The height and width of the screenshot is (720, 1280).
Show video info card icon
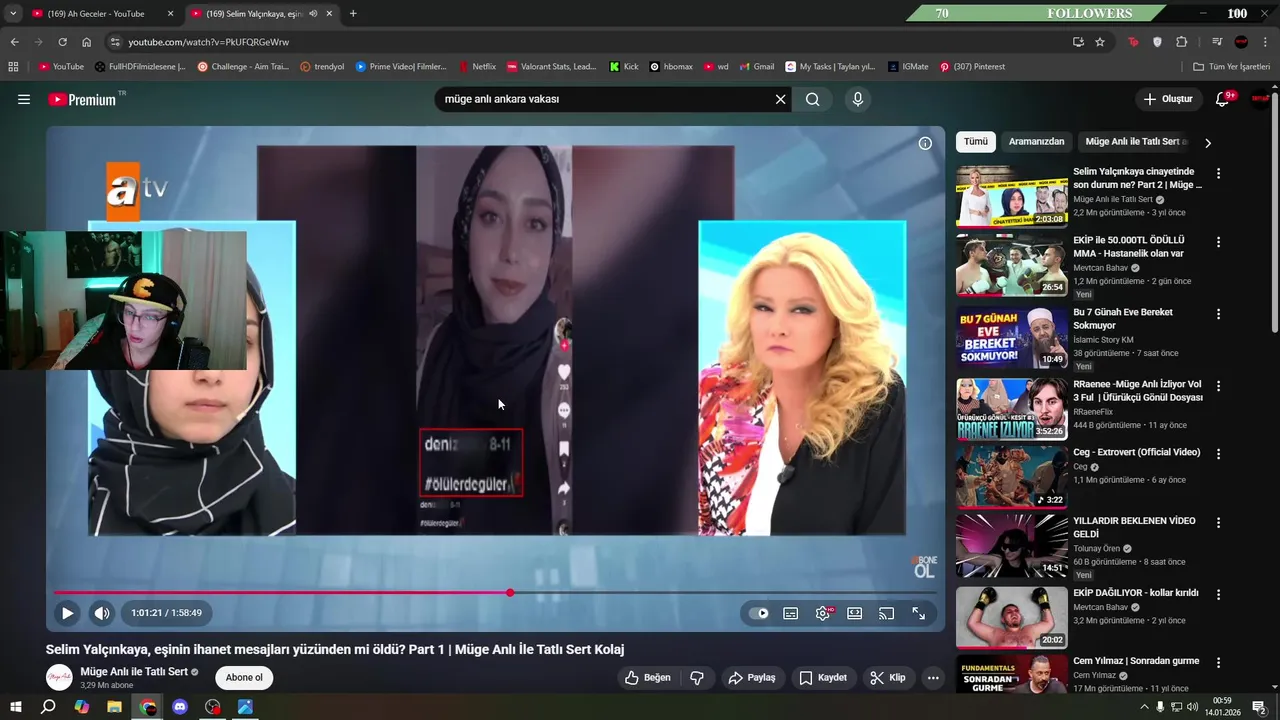[x=925, y=143]
